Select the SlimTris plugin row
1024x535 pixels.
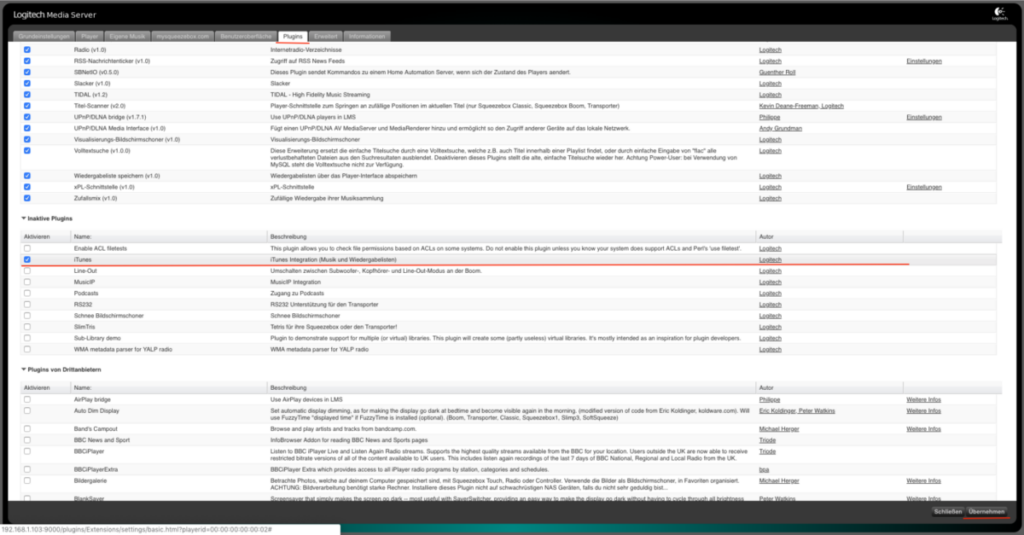[x=509, y=327]
